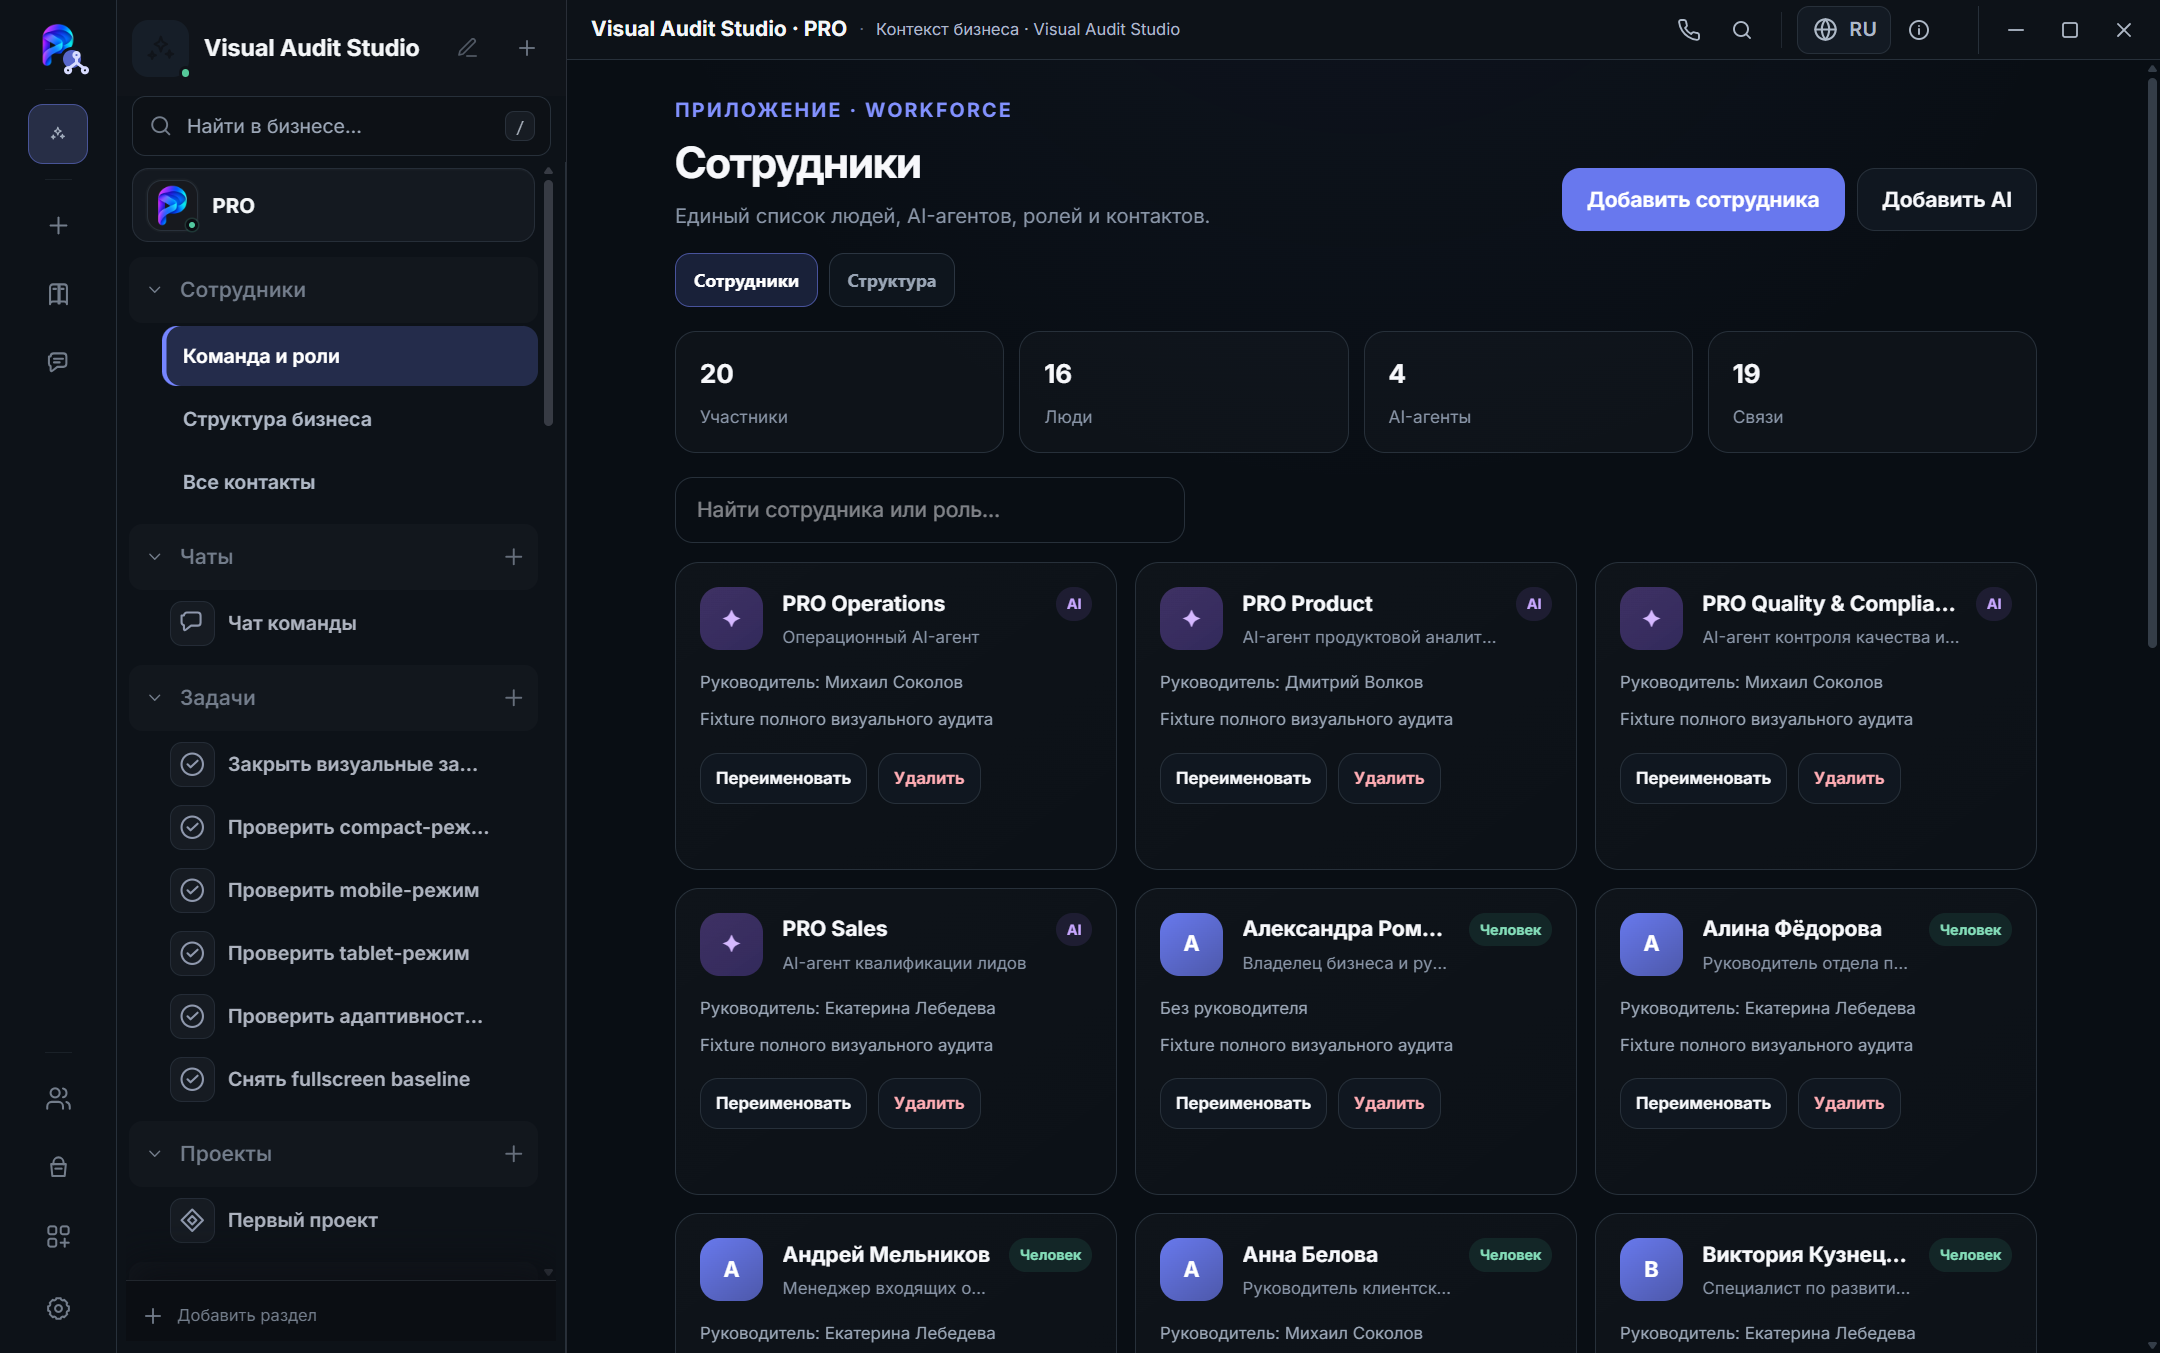Click the Чат команды speech bubble icon

[192, 623]
